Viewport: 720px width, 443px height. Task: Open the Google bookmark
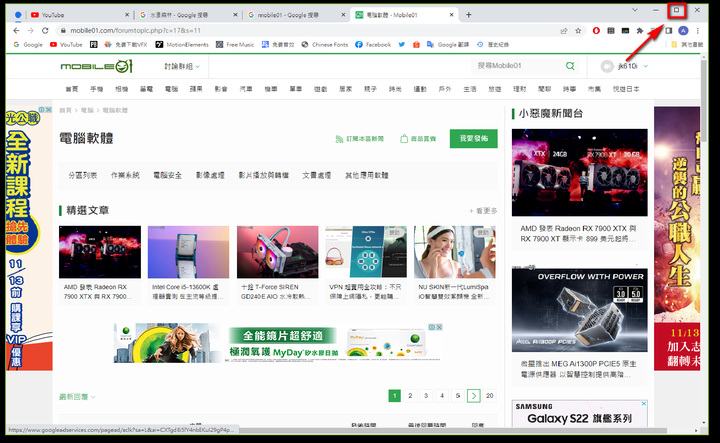[28, 45]
